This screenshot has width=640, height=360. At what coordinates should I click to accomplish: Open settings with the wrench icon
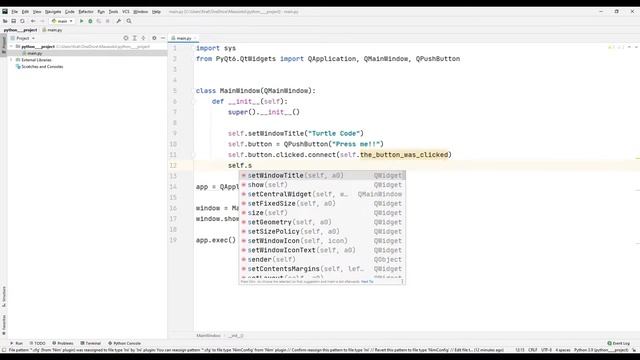click(x=118, y=21)
